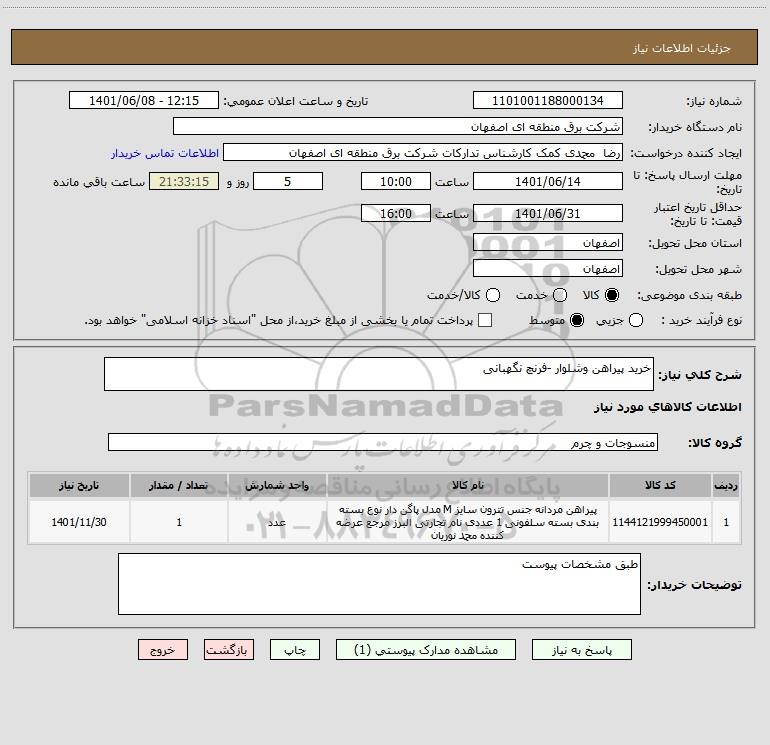Click the ردیف column header
This screenshot has width=770, height=745.
tap(726, 485)
